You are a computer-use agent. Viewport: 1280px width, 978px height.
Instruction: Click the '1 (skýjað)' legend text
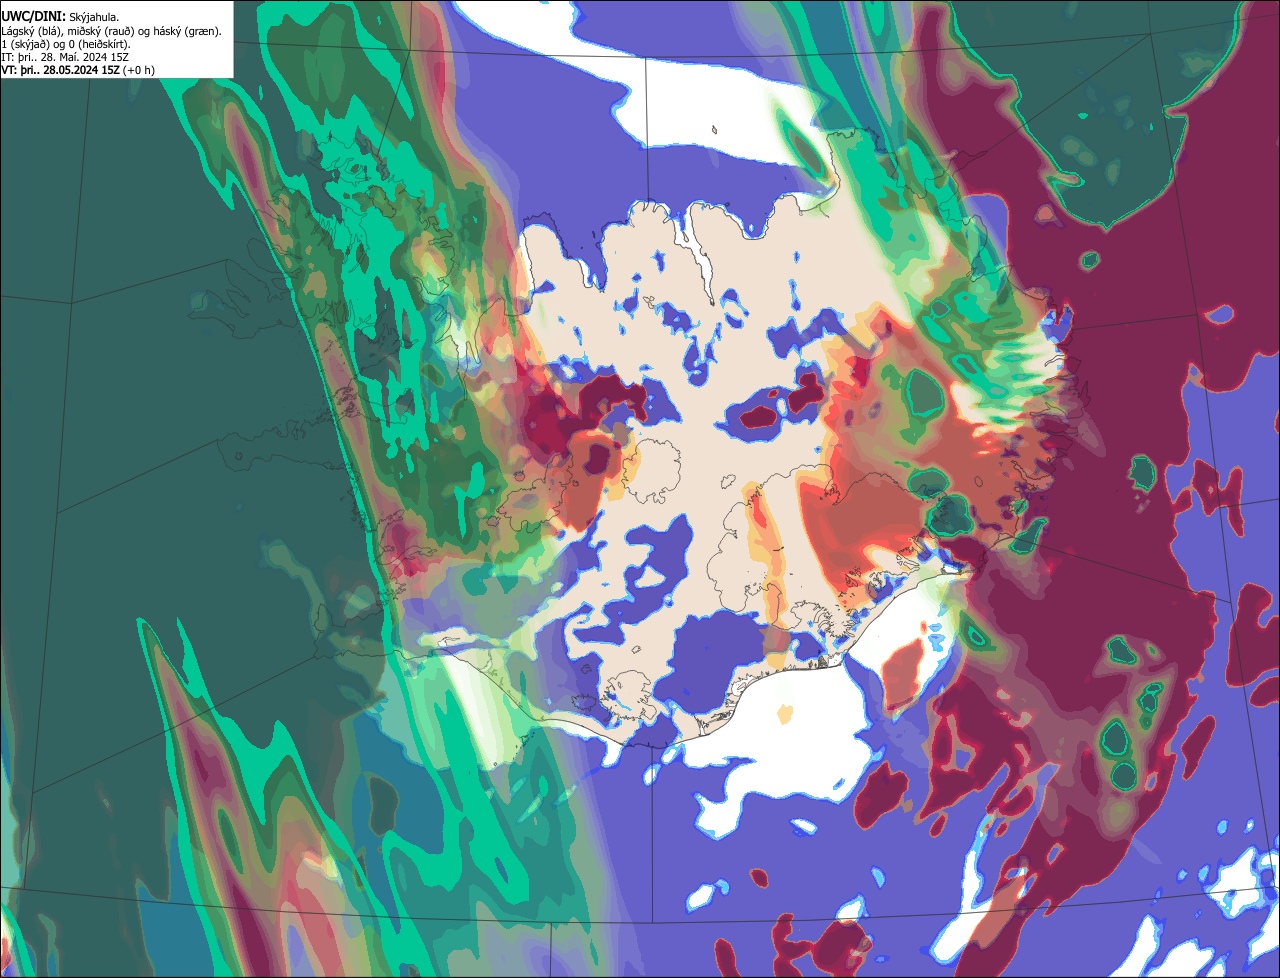pyautogui.click(x=26, y=45)
